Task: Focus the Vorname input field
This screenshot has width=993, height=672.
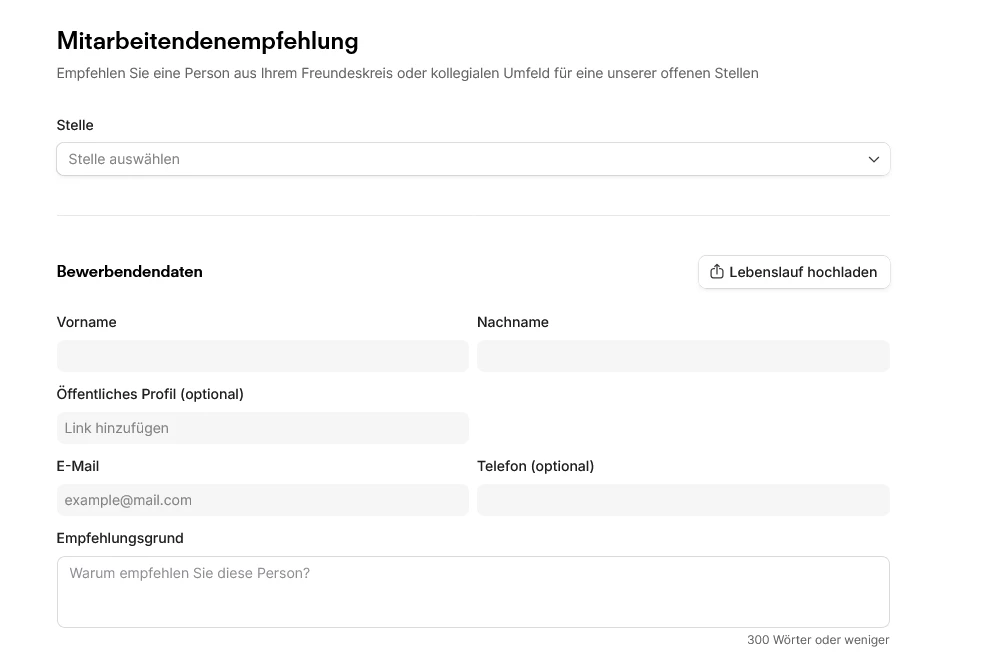Action: tap(262, 356)
